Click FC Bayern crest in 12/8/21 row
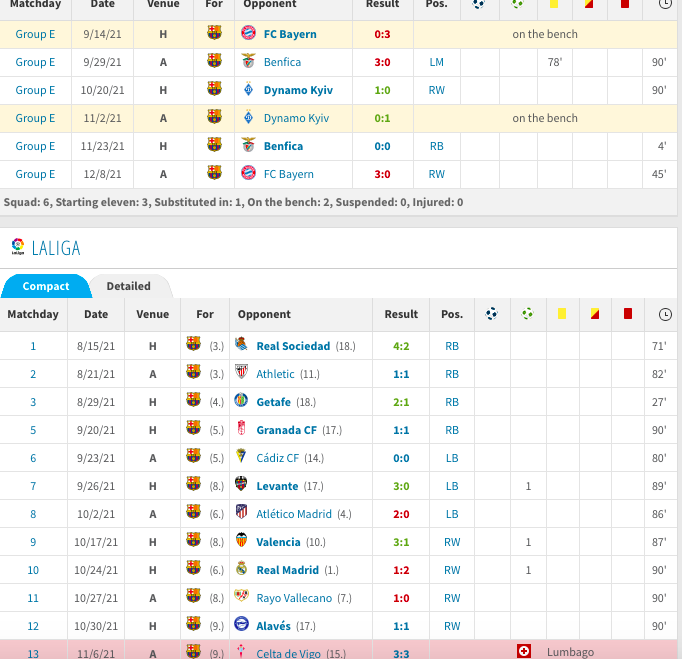 (248, 173)
